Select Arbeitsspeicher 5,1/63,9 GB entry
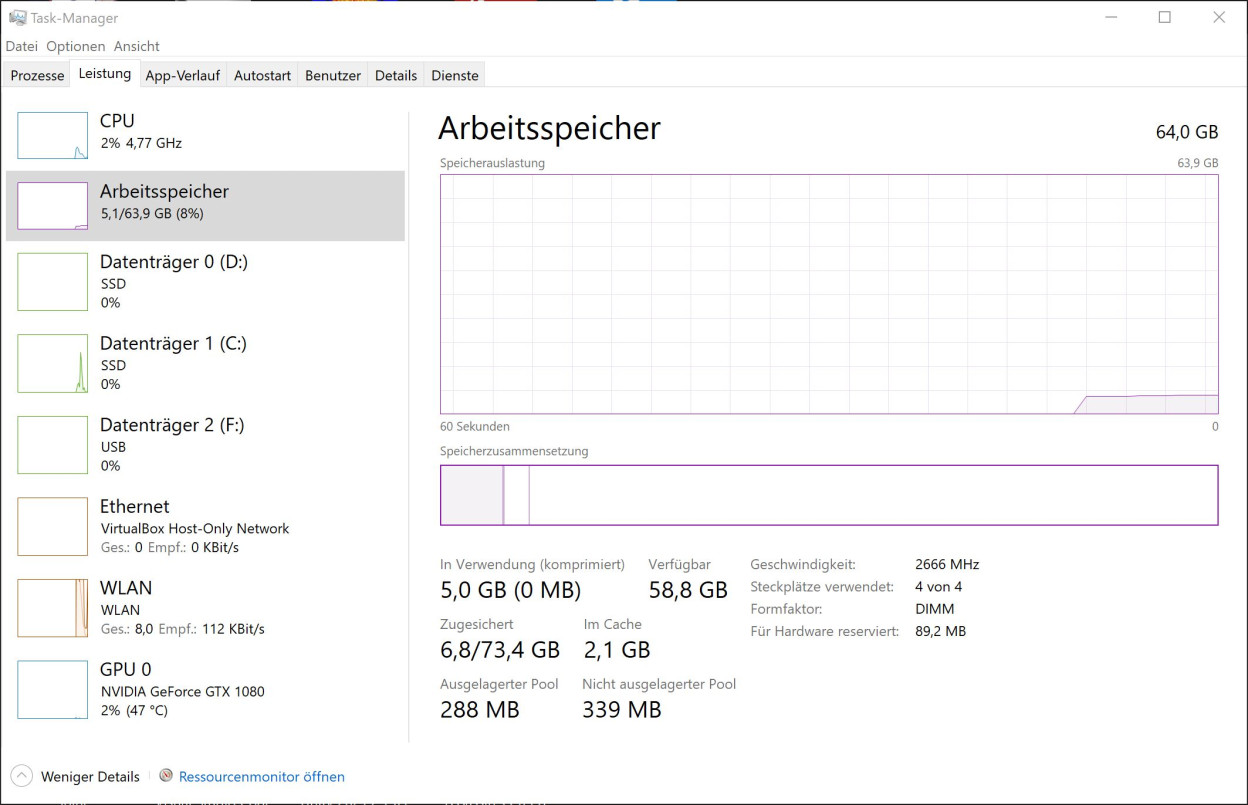Screen dimensions: 1248x805 pyautogui.click(x=205, y=205)
